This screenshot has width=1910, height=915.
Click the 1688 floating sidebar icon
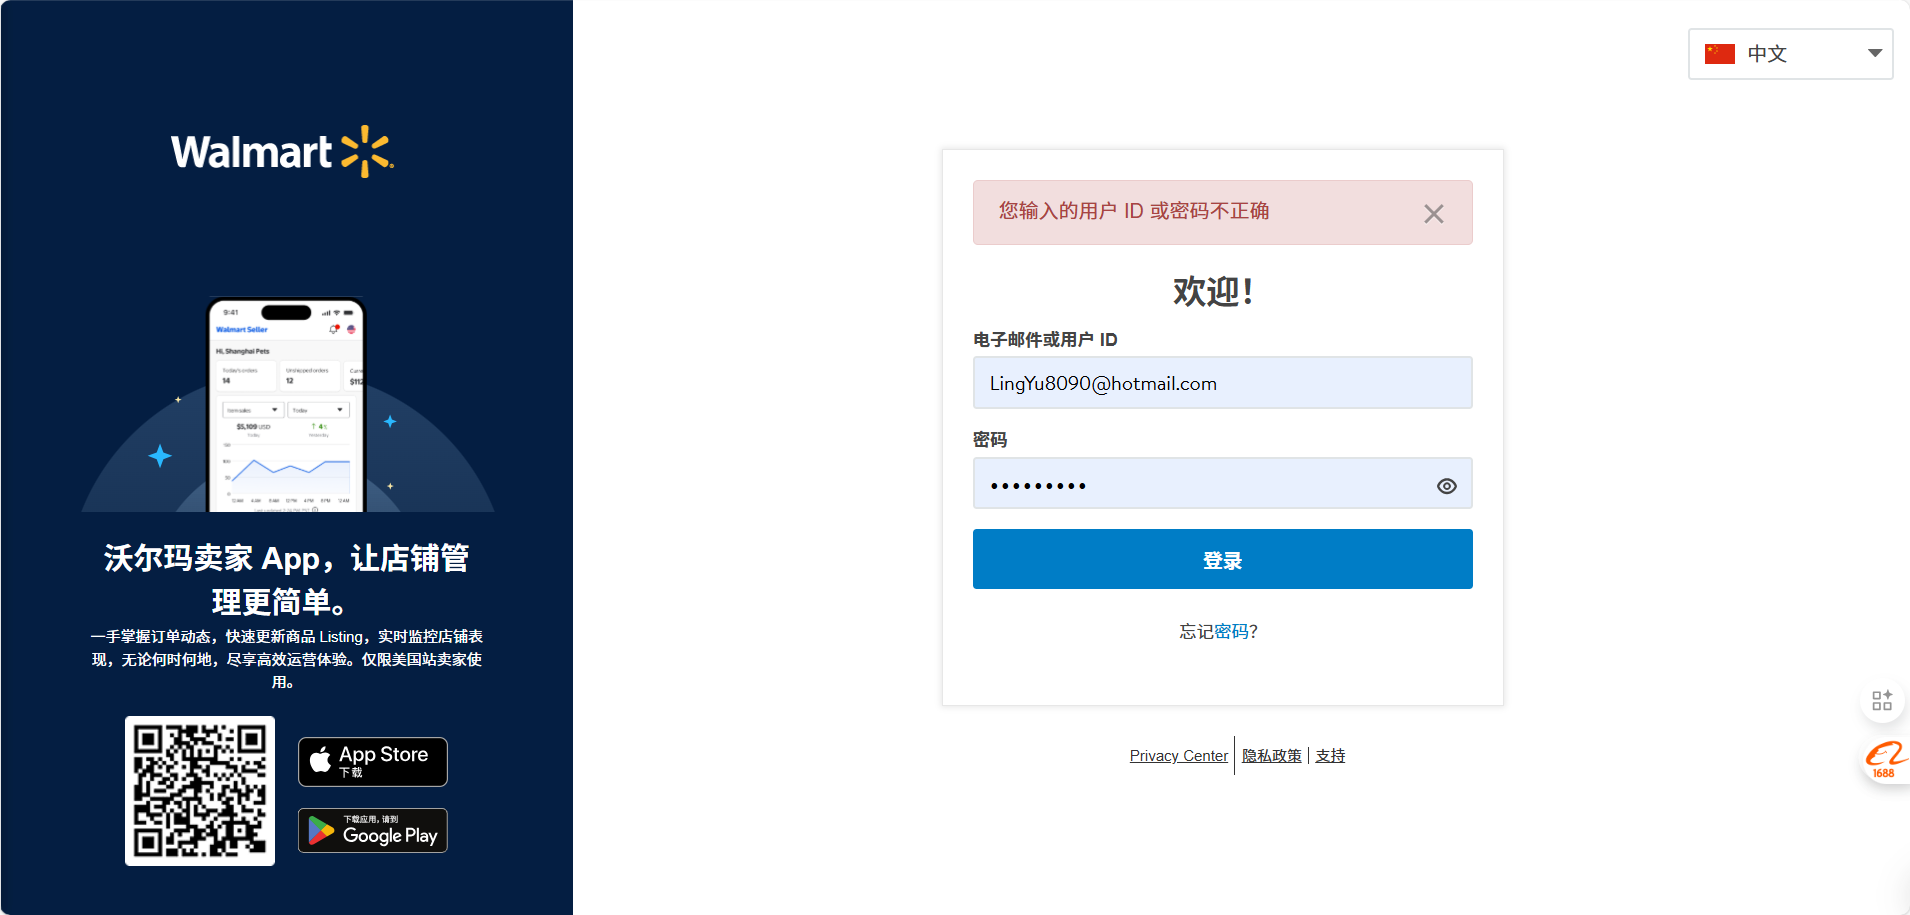point(1884,760)
